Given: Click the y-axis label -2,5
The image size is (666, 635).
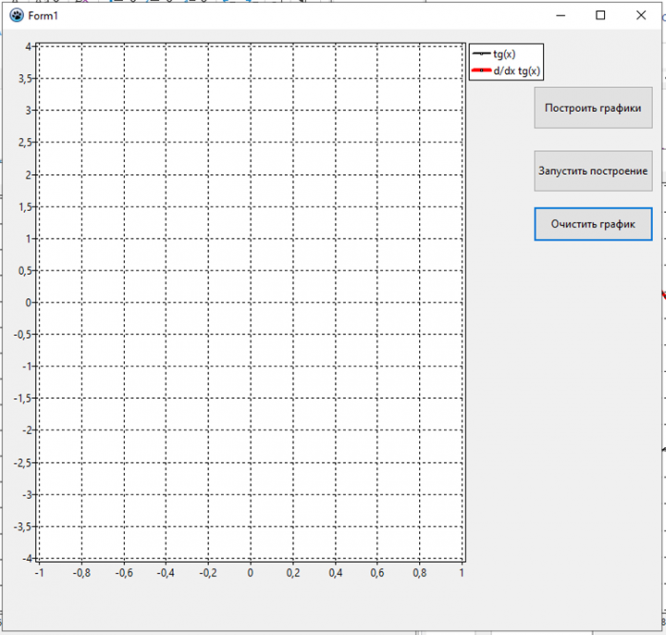Looking at the screenshot, I should tap(23, 462).
